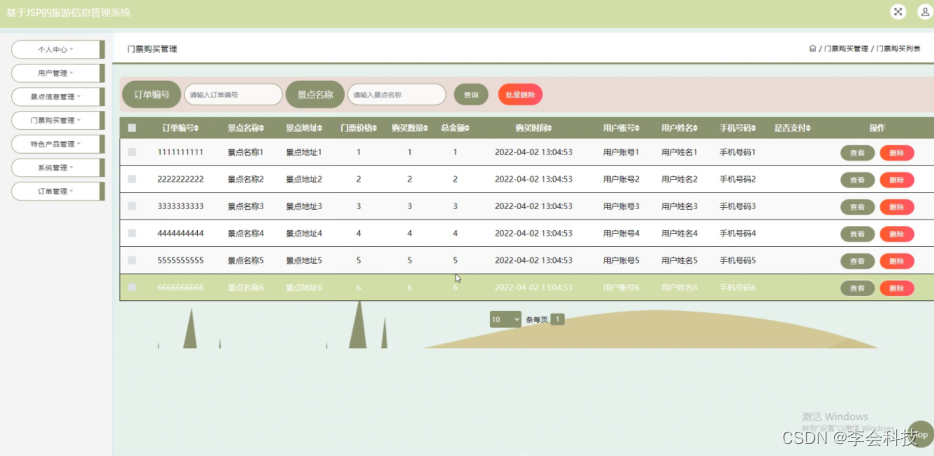View details of order 2222222222
The width and height of the screenshot is (934, 456).
[857, 180]
